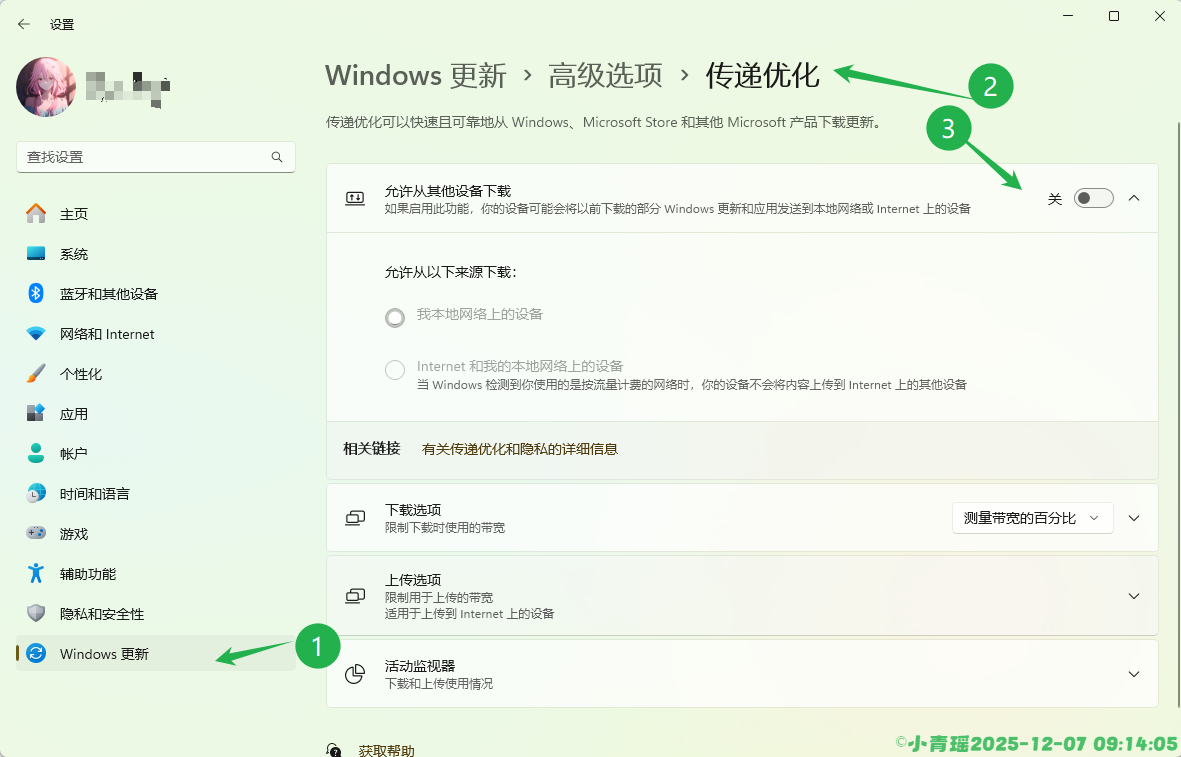
Task: Toggle 允许从其他设备下载 switch on
Action: point(1093,199)
